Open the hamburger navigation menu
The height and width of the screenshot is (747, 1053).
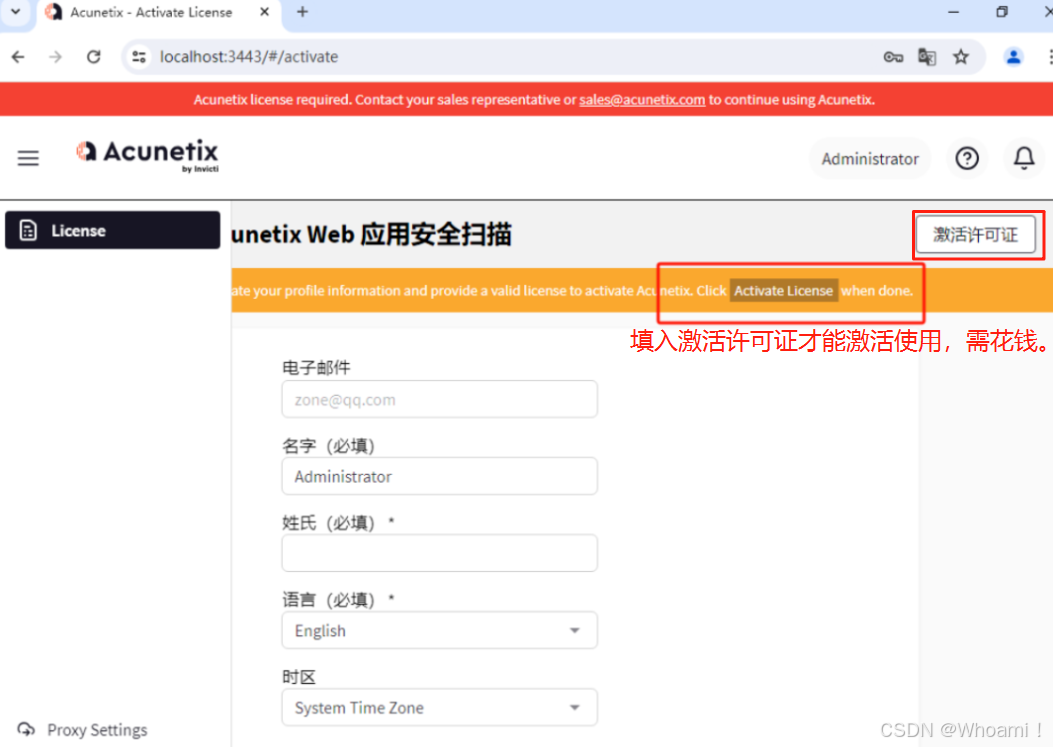pyautogui.click(x=28, y=158)
